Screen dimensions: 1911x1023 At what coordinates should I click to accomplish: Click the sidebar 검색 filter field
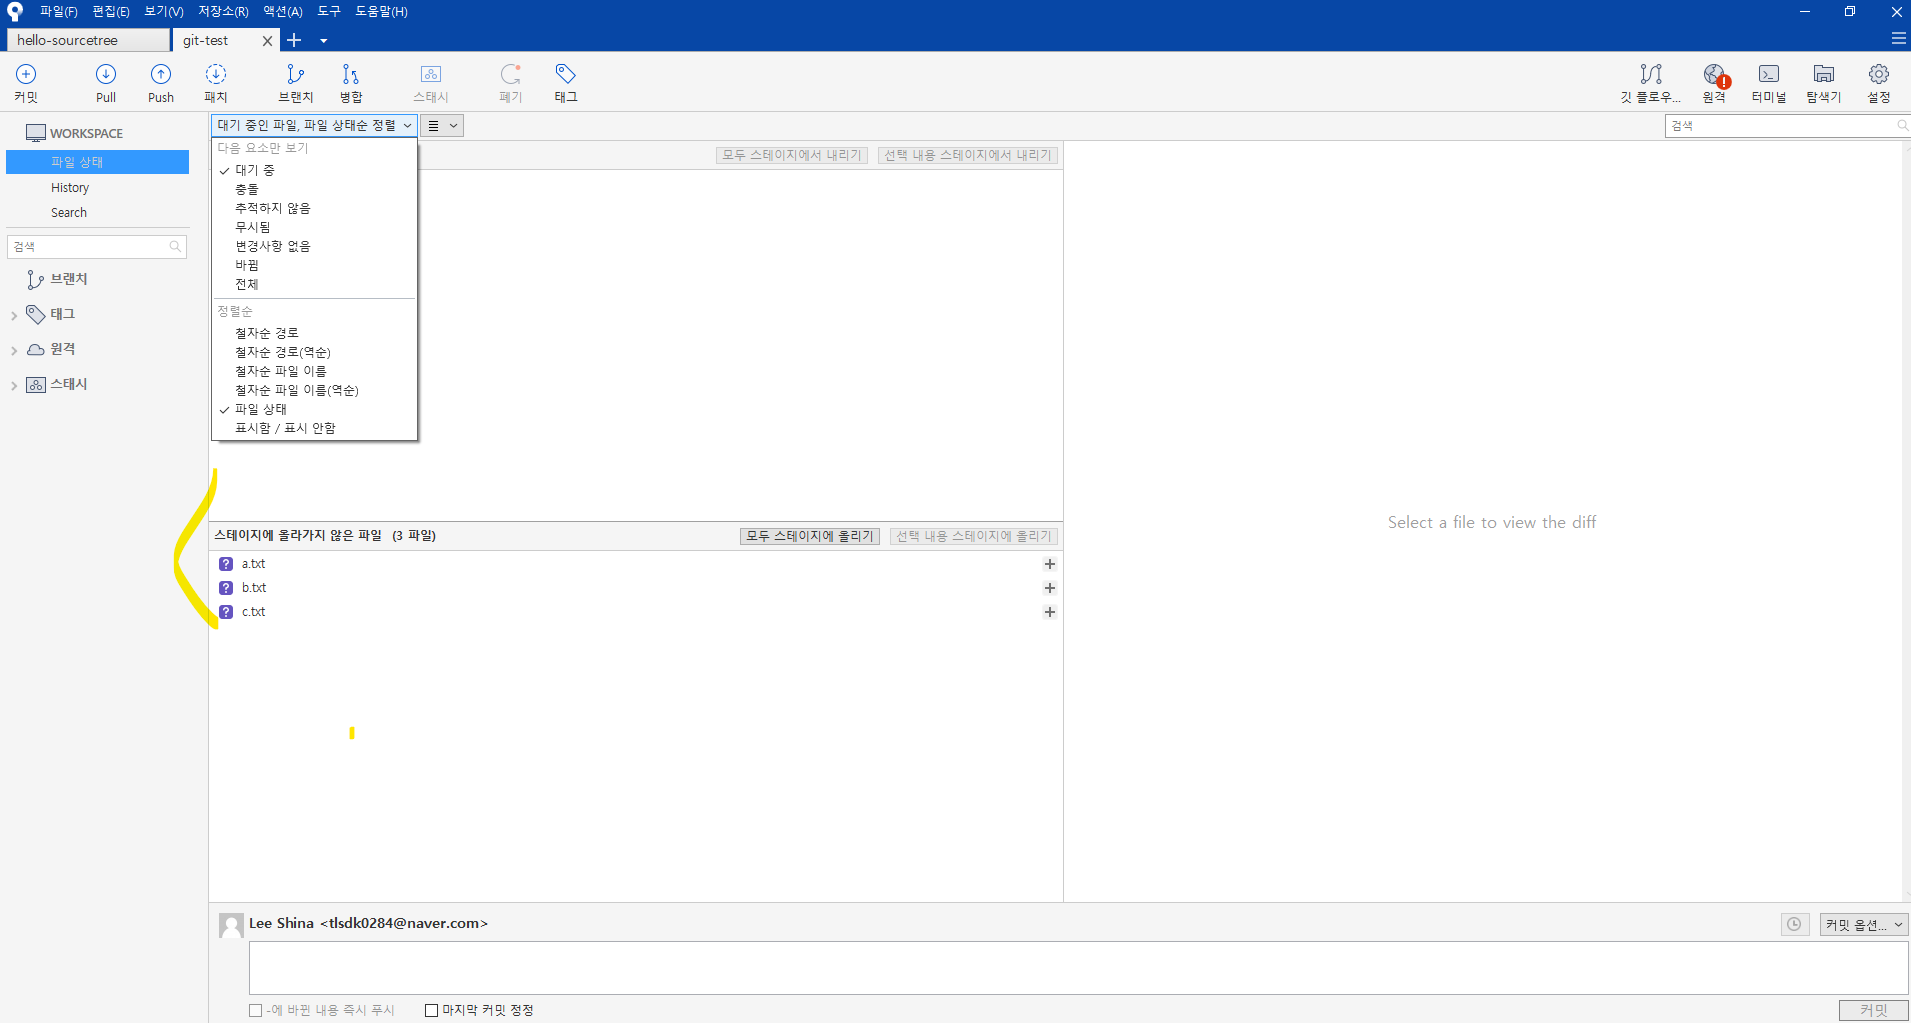pos(97,246)
